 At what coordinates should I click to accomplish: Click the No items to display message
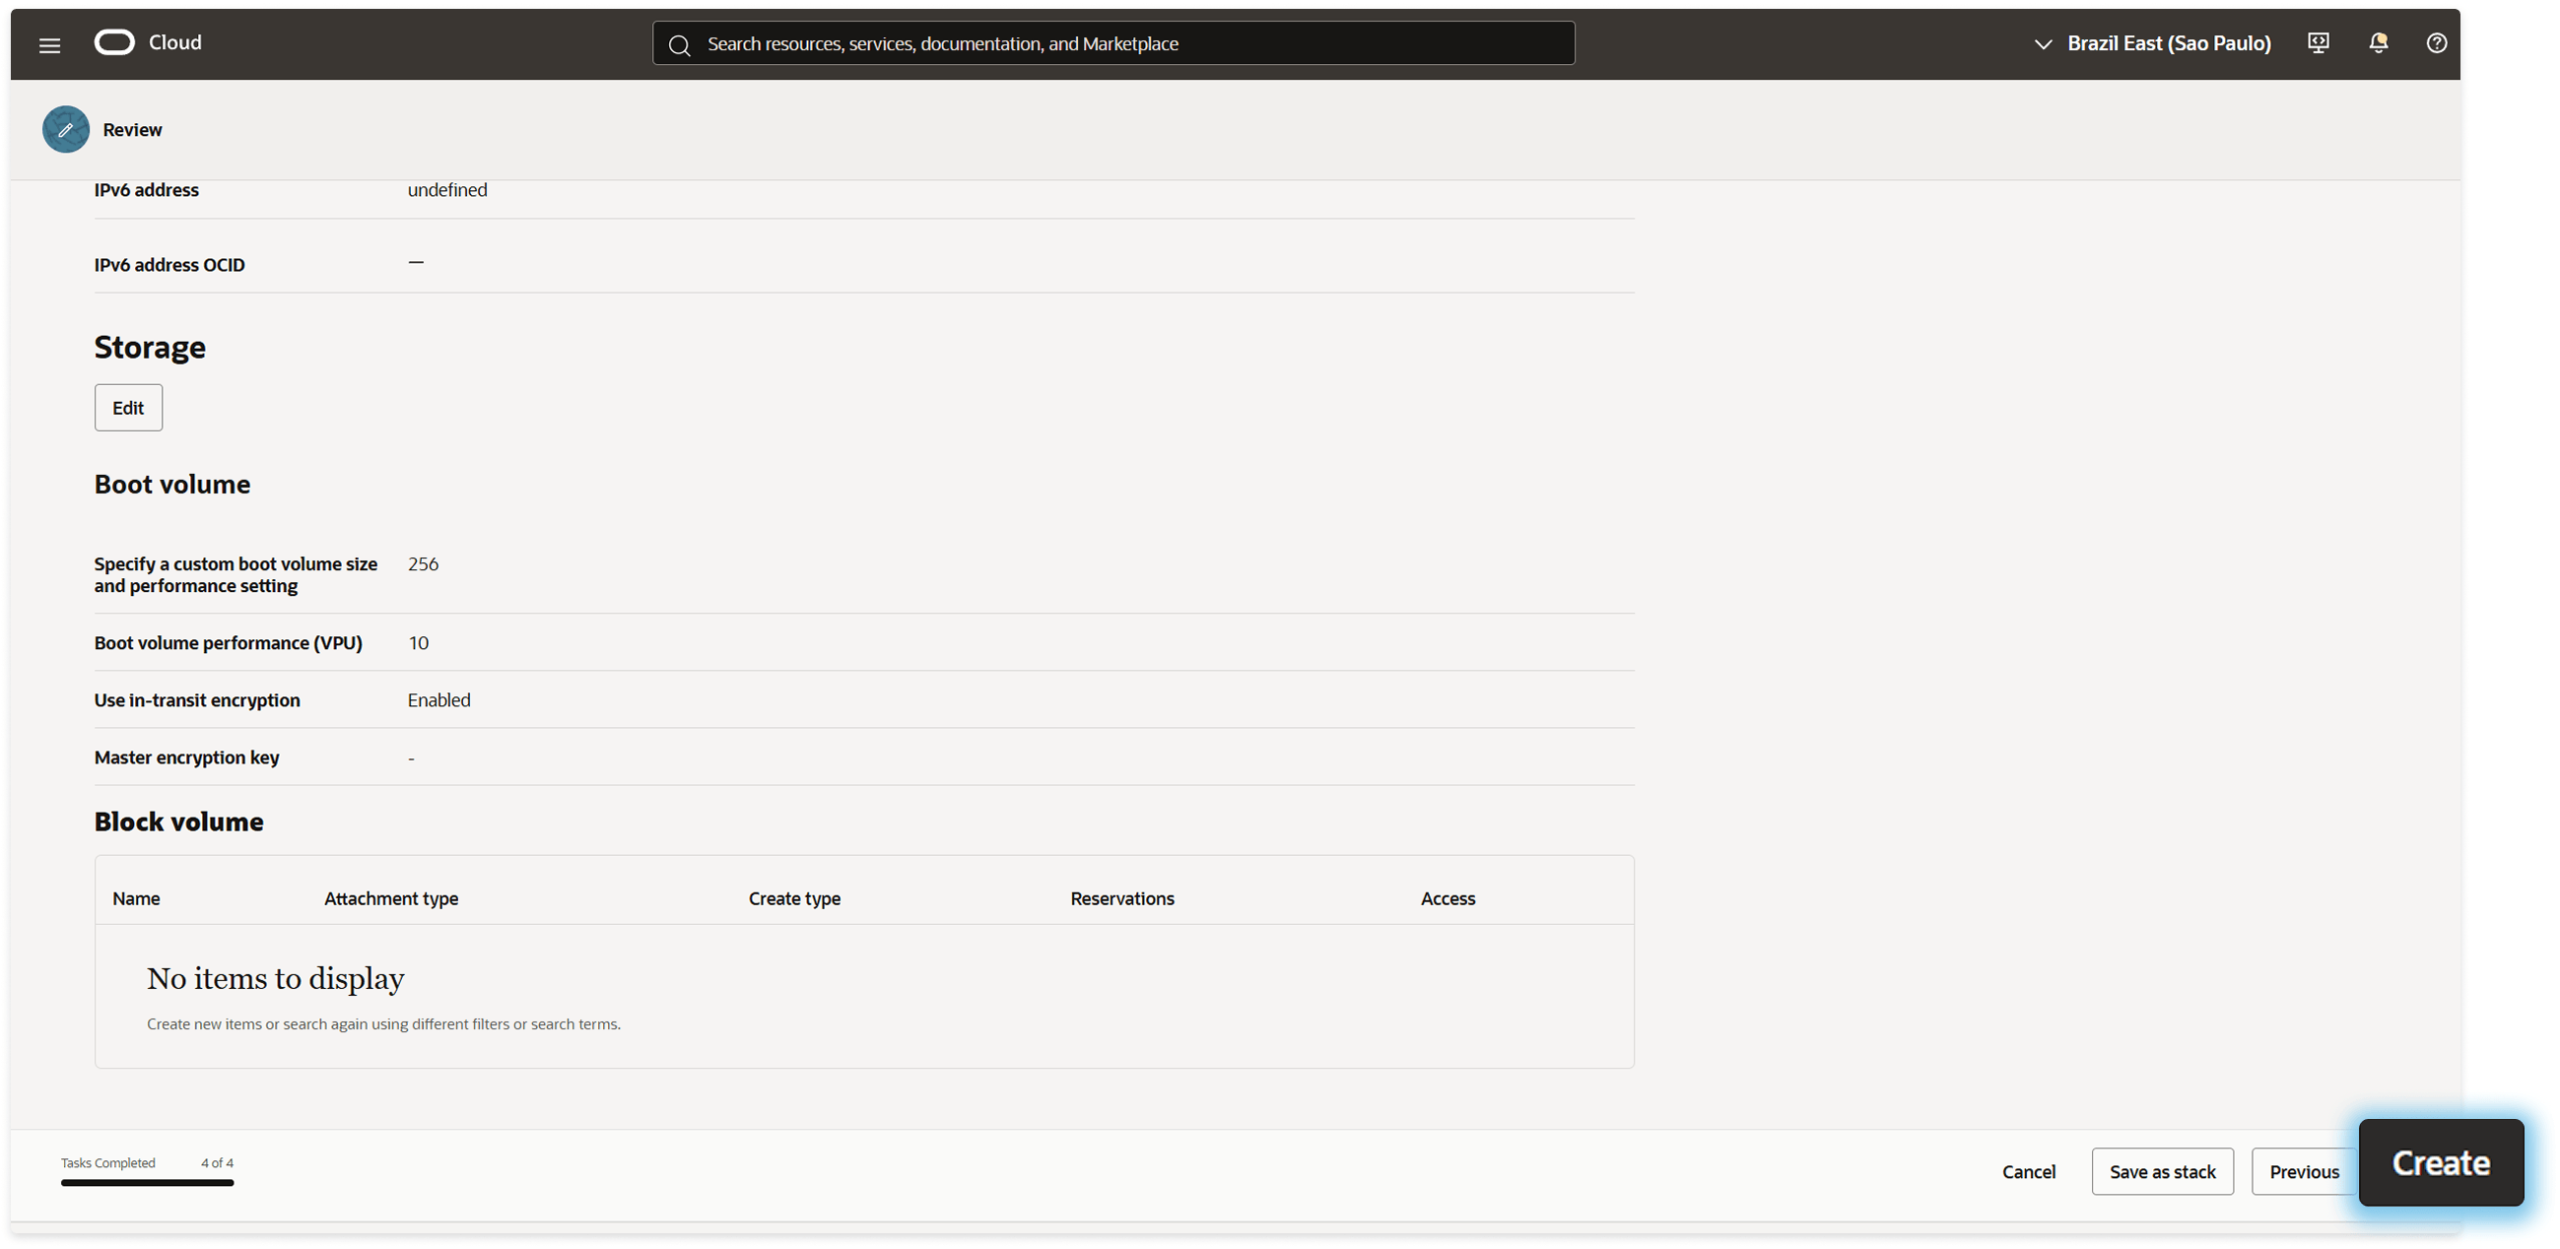(x=275, y=978)
